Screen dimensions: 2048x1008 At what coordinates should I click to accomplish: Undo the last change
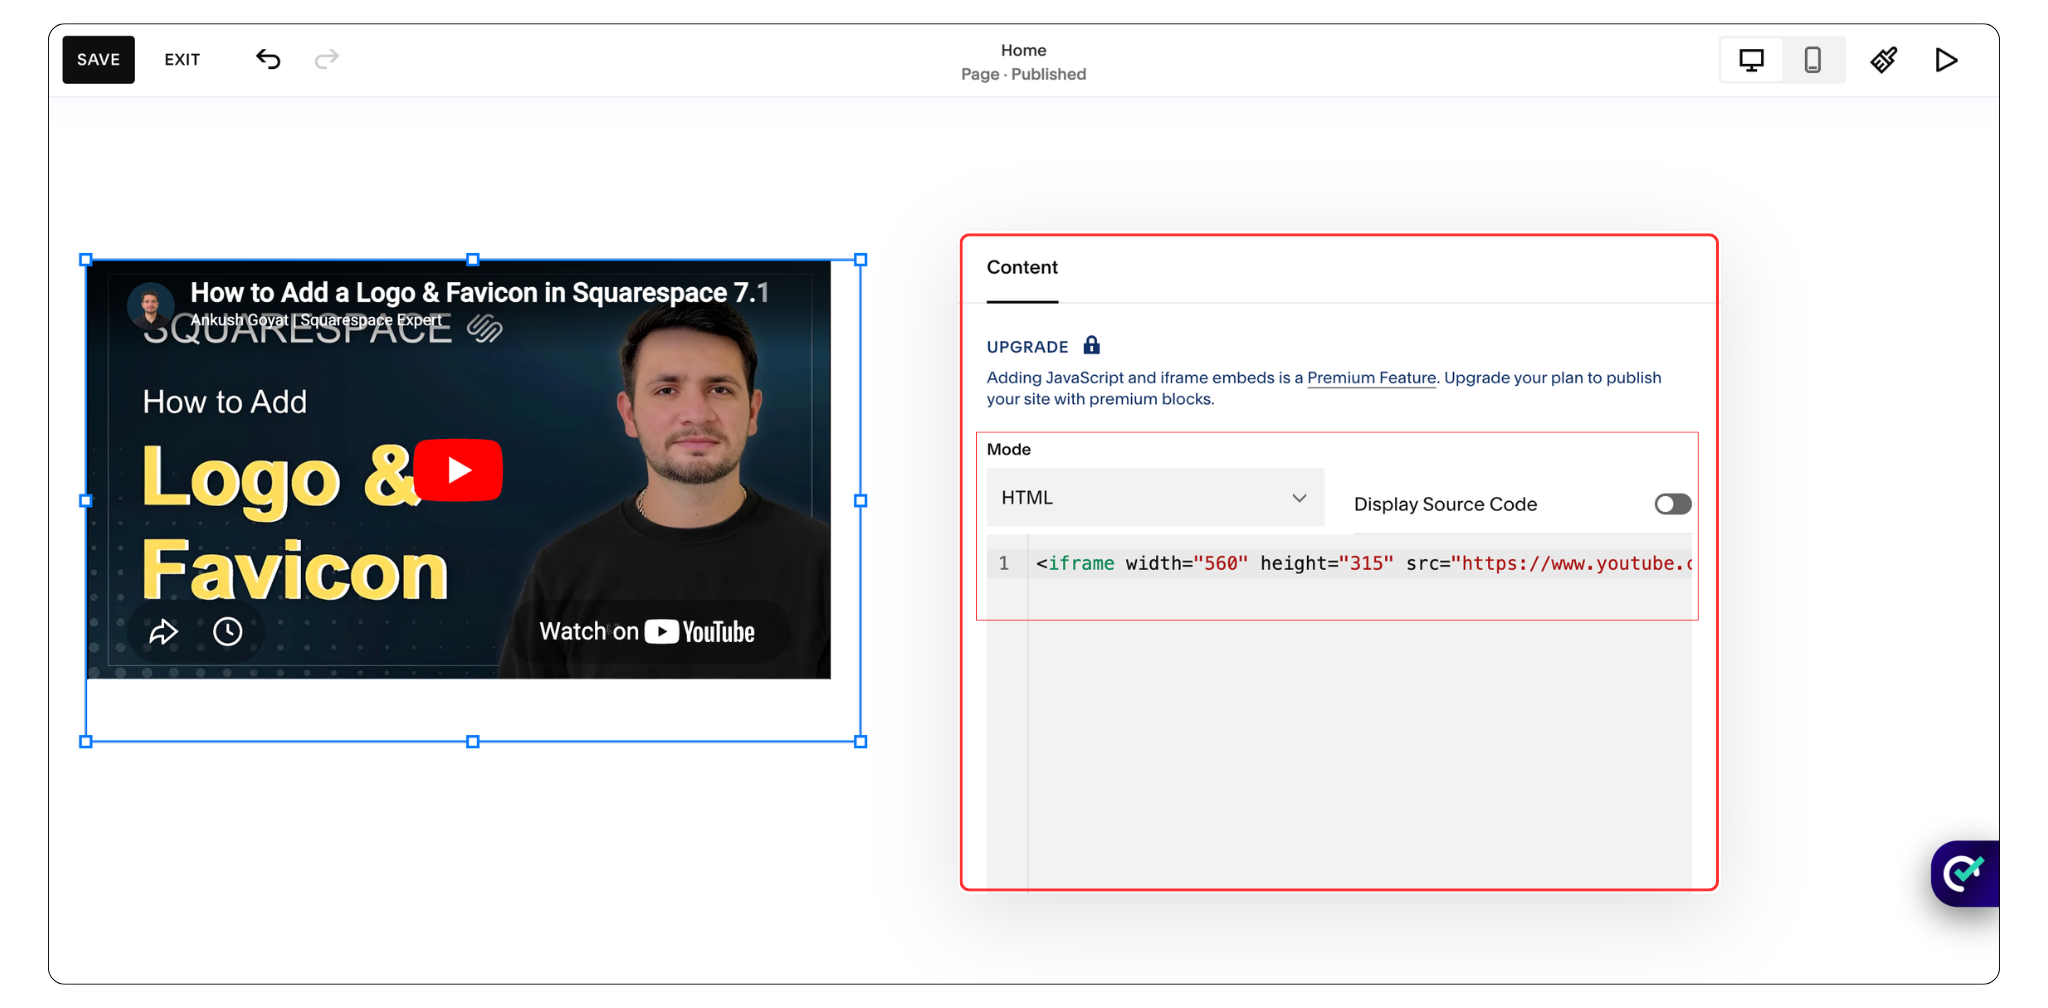(x=268, y=59)
